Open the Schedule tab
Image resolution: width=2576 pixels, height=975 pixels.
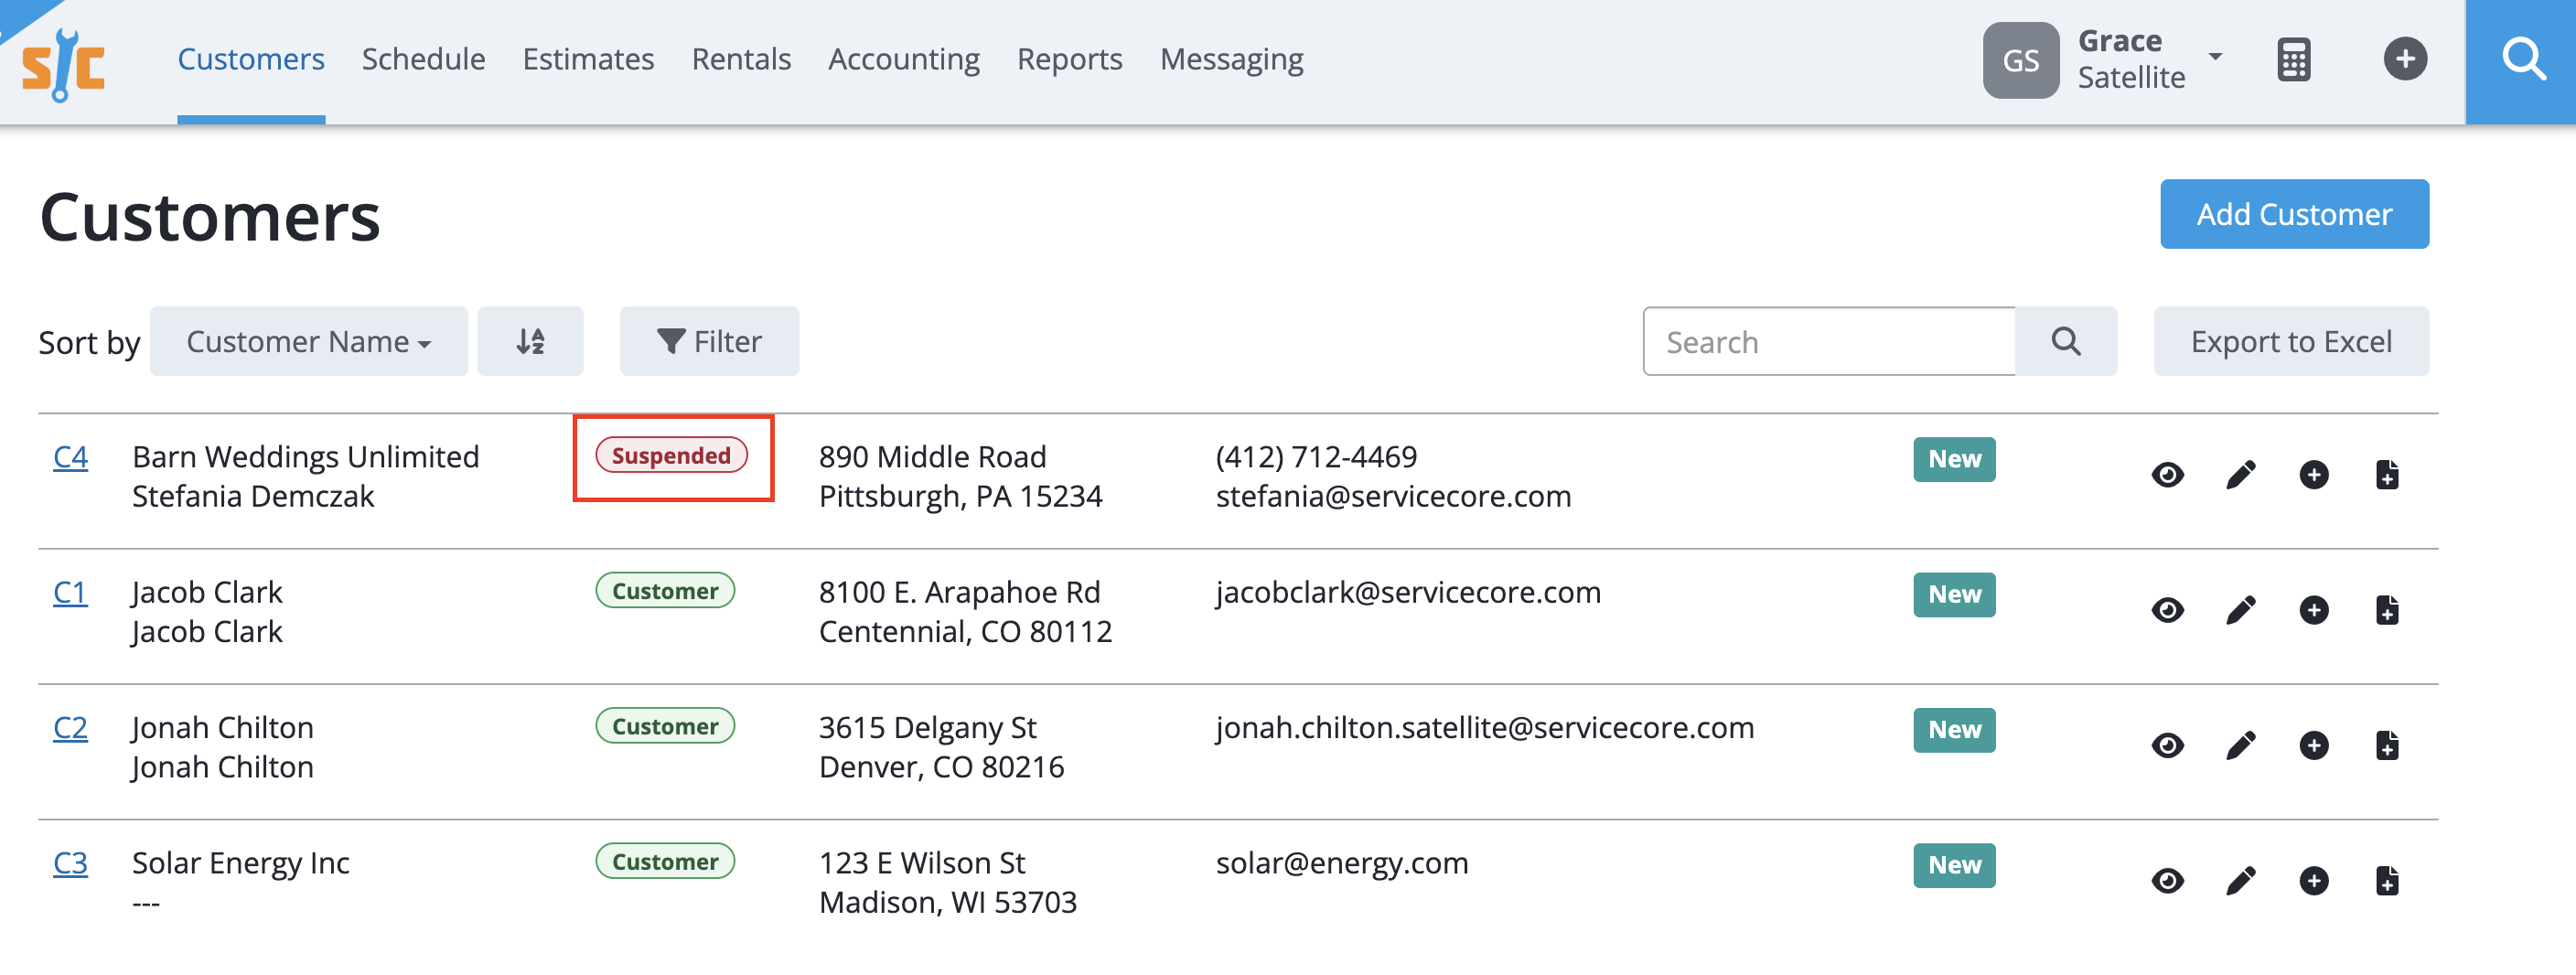click(423, 59)
